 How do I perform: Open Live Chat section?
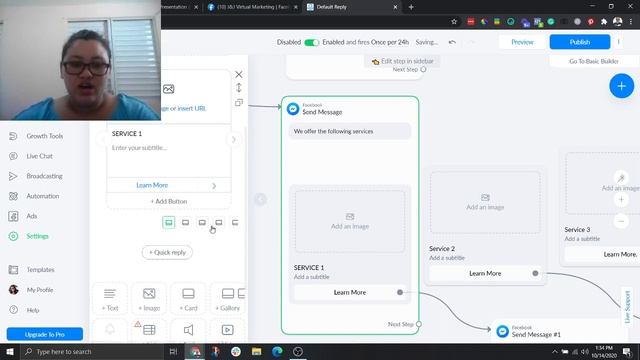tap(39, 156)
